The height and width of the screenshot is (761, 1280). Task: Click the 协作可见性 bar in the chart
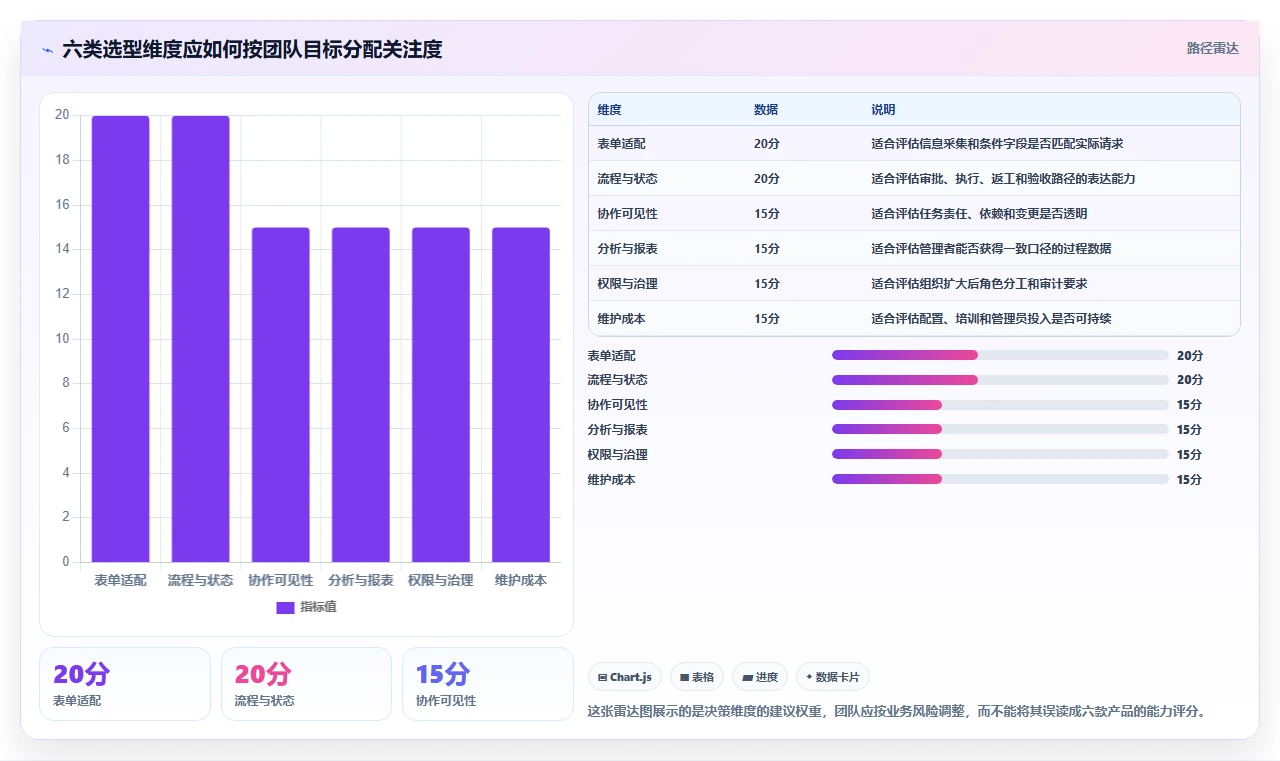point(281,395)
